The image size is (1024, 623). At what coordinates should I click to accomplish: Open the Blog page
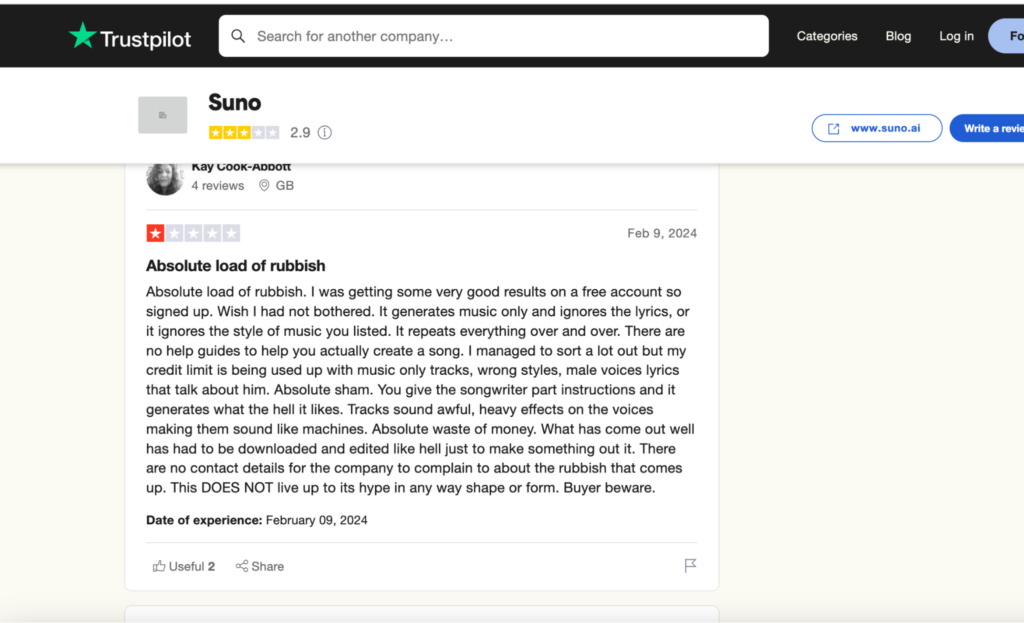898,36
